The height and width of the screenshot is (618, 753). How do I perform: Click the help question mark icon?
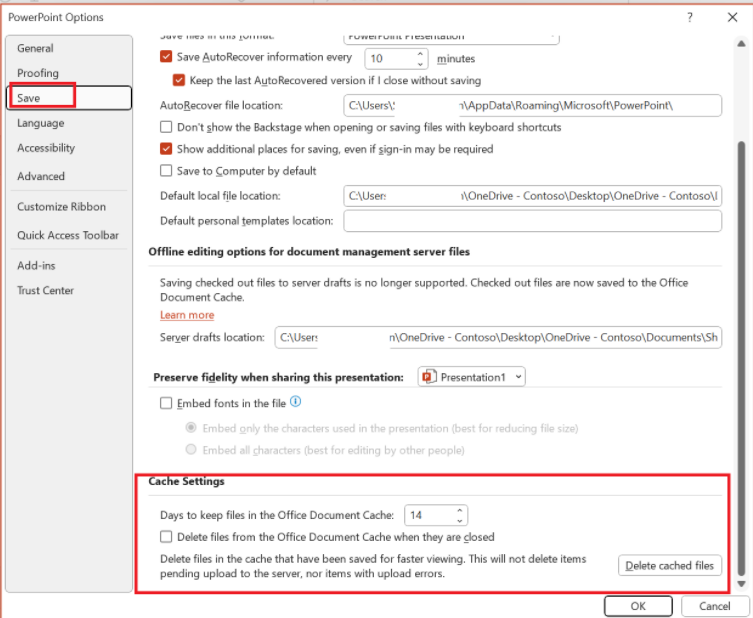click(690, 17)
